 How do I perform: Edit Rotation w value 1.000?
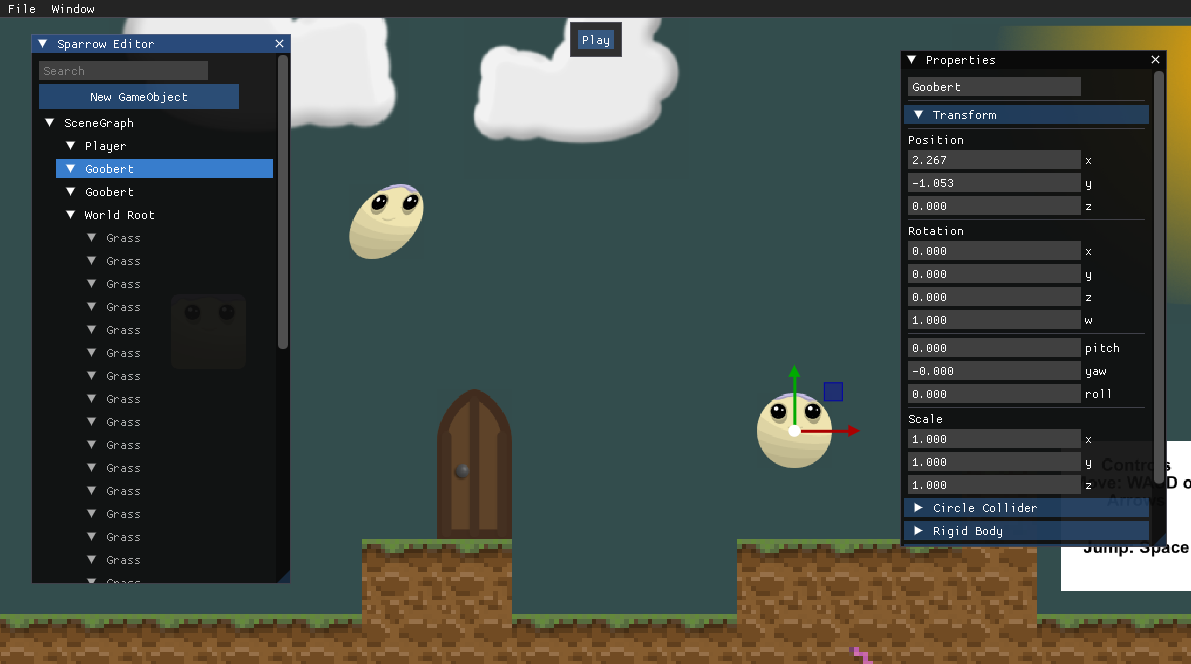[994, 320]
